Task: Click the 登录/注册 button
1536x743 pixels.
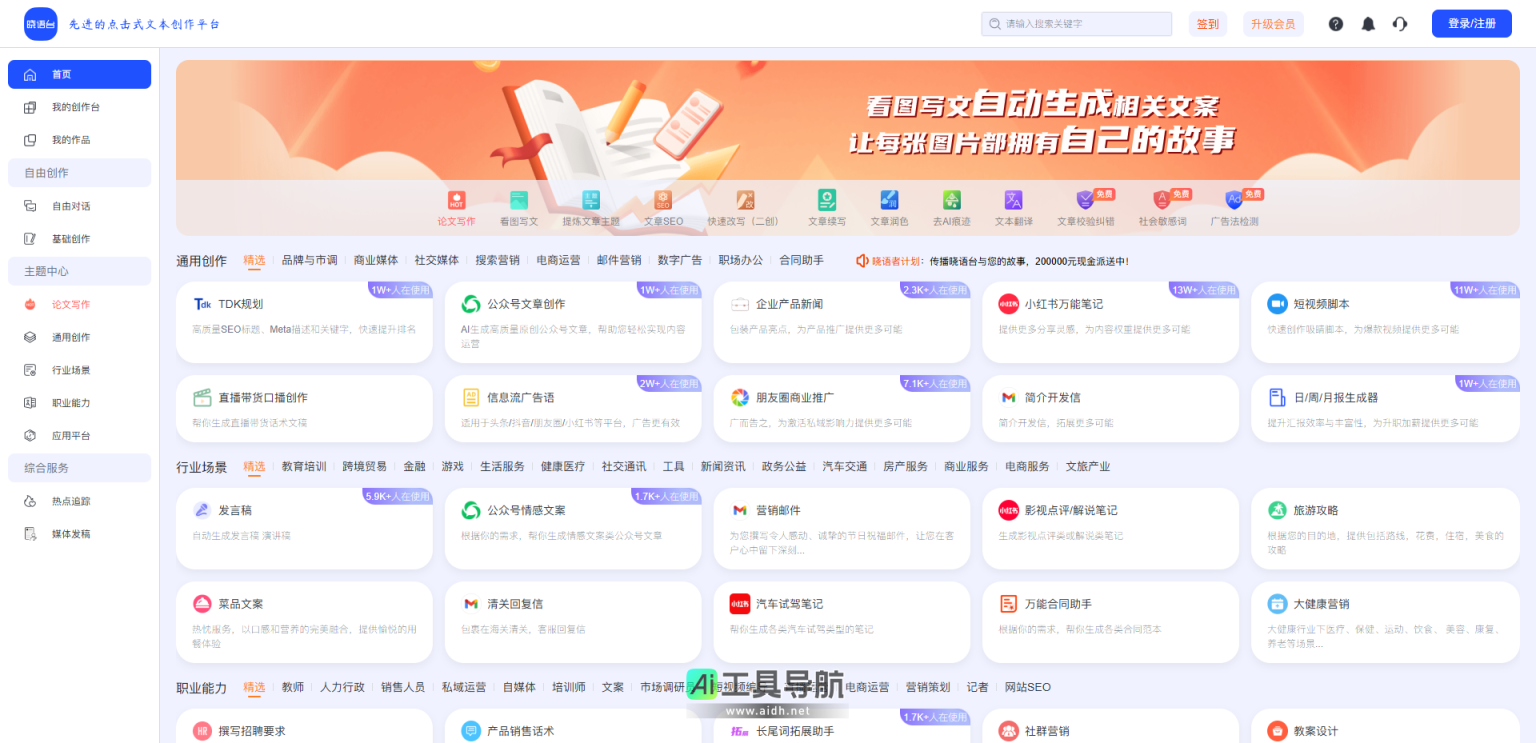Action: pos(1471,23)
